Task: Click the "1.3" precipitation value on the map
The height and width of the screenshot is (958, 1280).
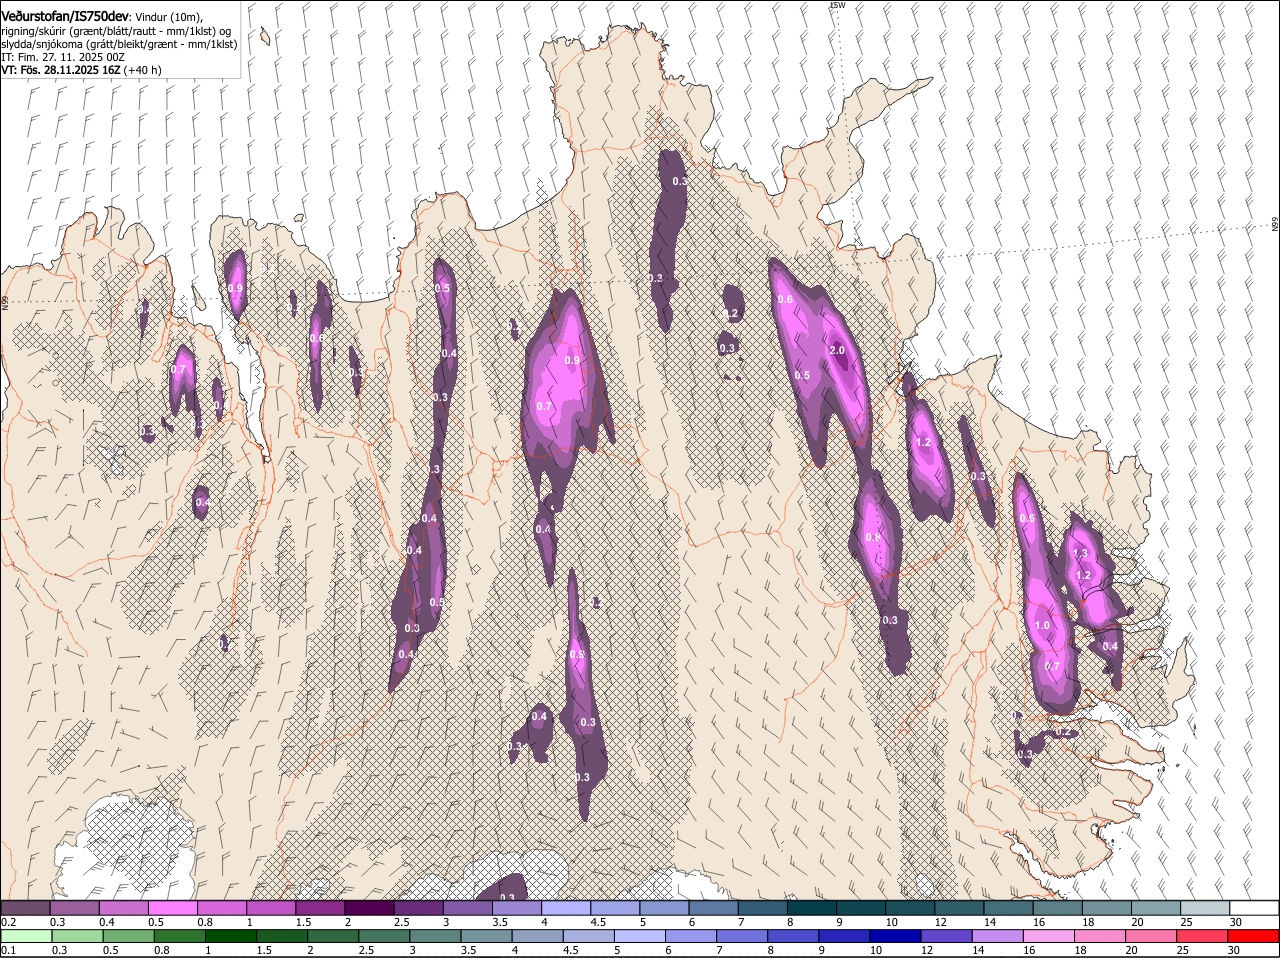Action: 1080,553
